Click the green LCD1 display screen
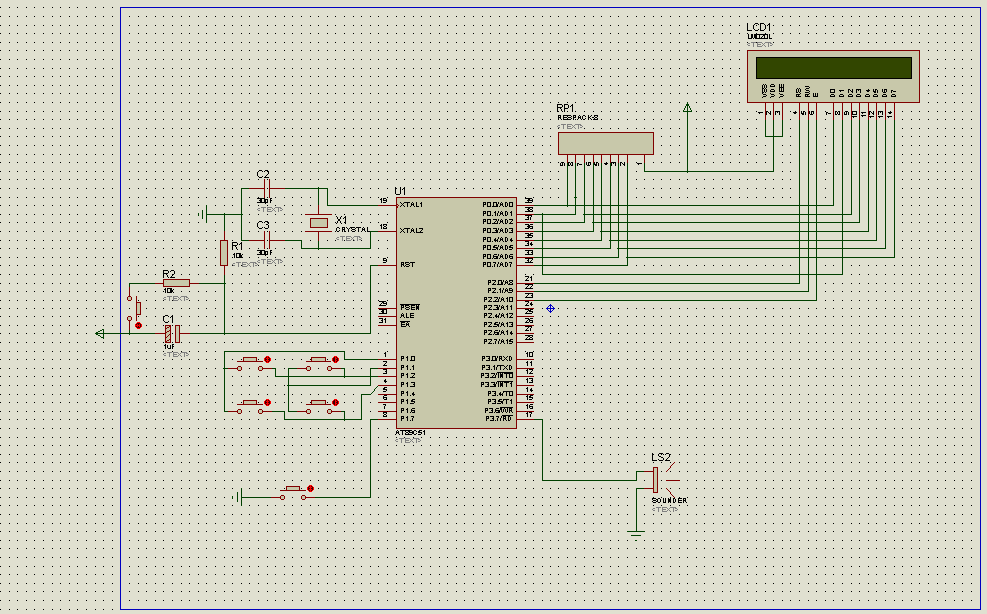Screen dimensions: 987x614 pyautogui.click(x=833, y=68)
